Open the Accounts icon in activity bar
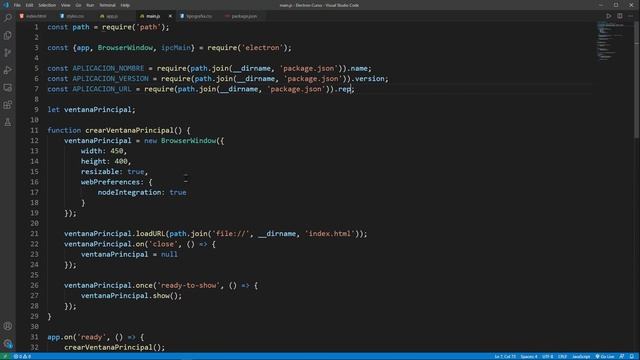 click(x=8, y=326)
